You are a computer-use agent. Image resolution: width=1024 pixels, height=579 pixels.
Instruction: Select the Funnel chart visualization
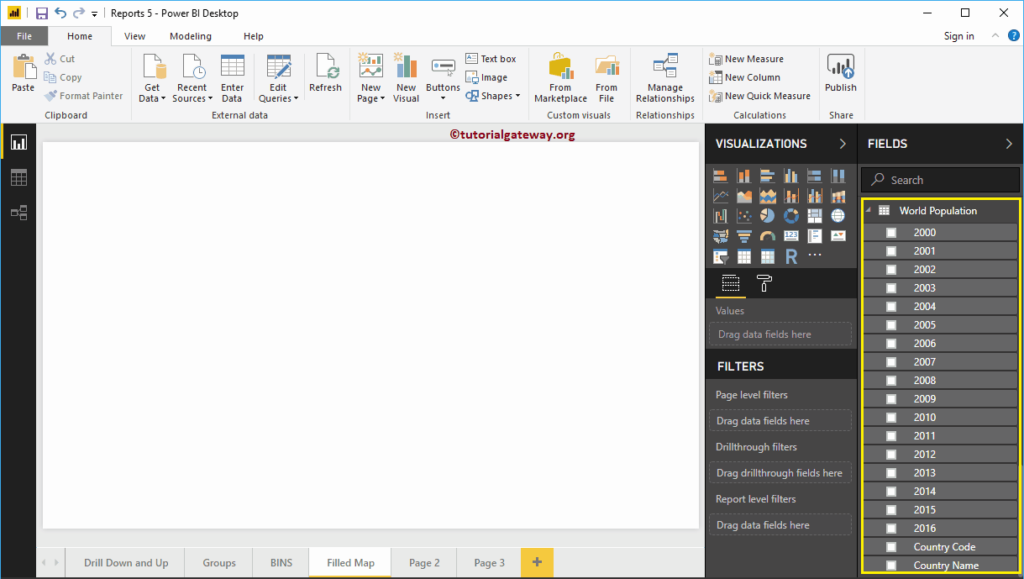point(744,236)
